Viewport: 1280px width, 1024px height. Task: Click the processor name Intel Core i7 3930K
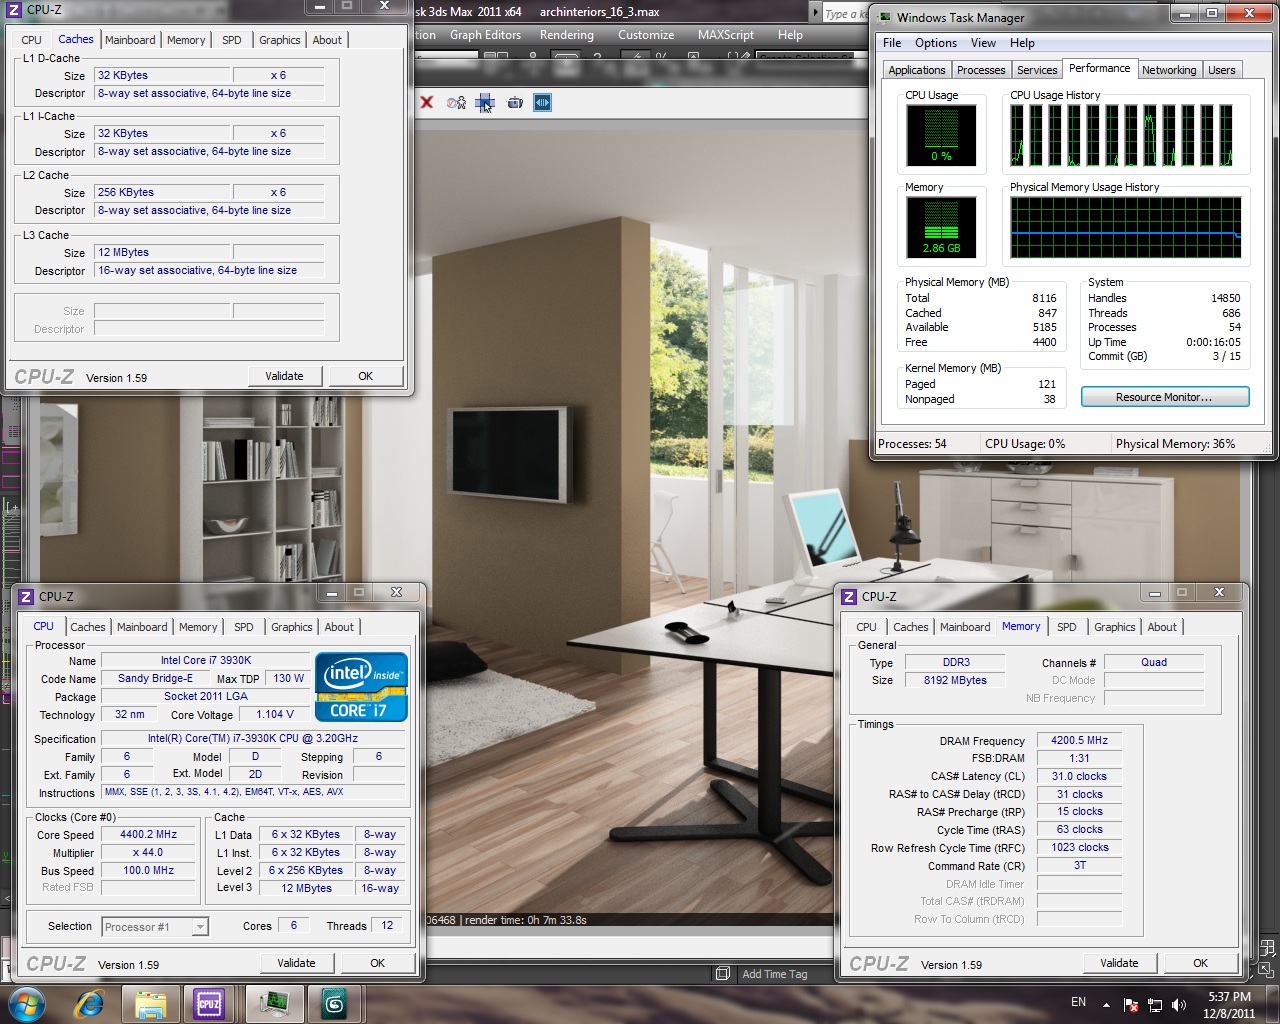point(206,660)
